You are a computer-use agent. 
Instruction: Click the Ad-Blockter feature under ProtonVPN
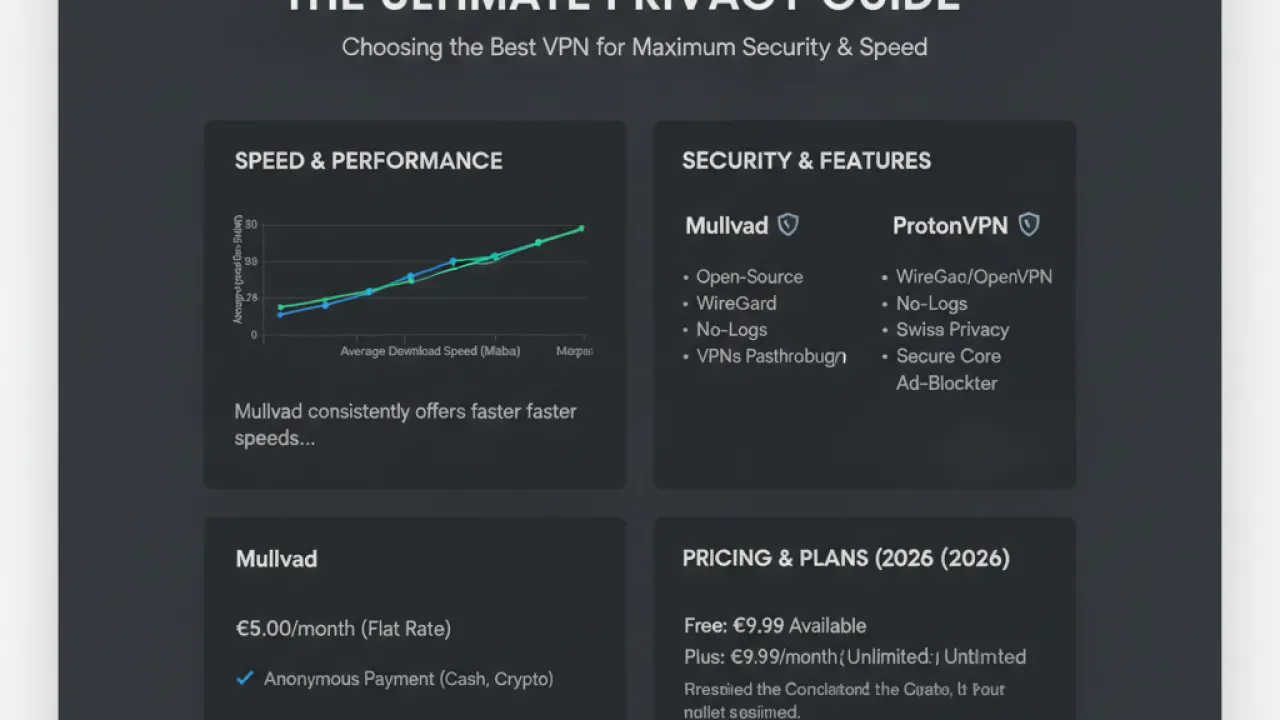[946, 383]
